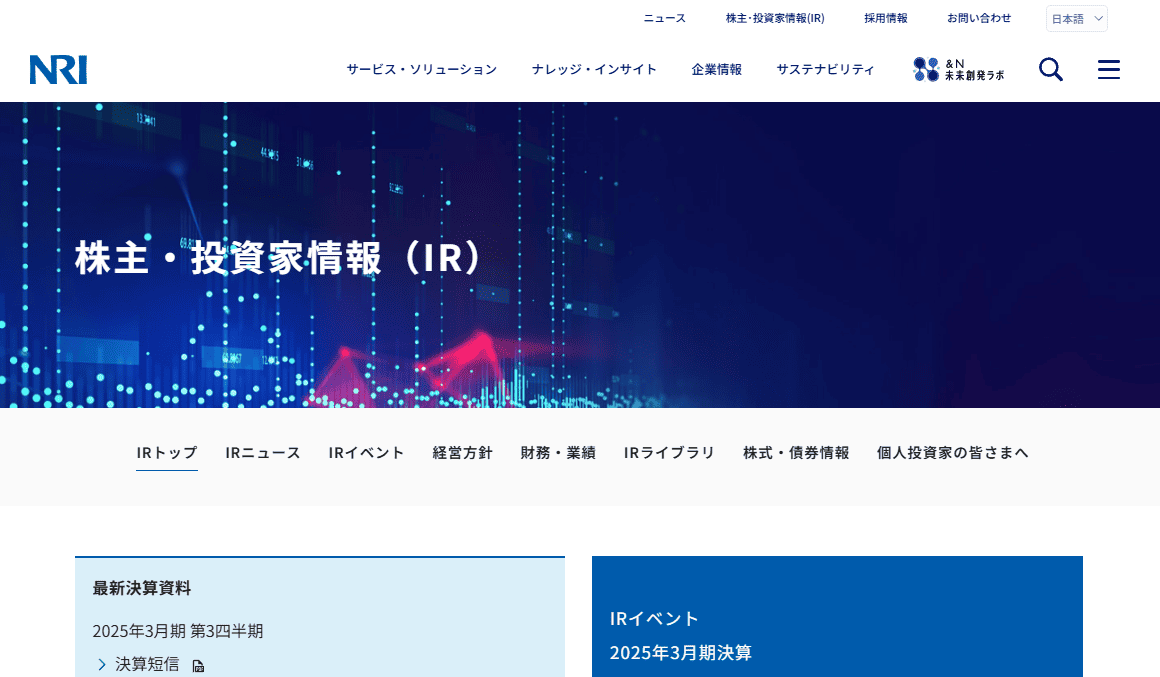Open the ナレッジ・インサイト menu
This screenshot has width=1160, height=677.
click(594, 70)
